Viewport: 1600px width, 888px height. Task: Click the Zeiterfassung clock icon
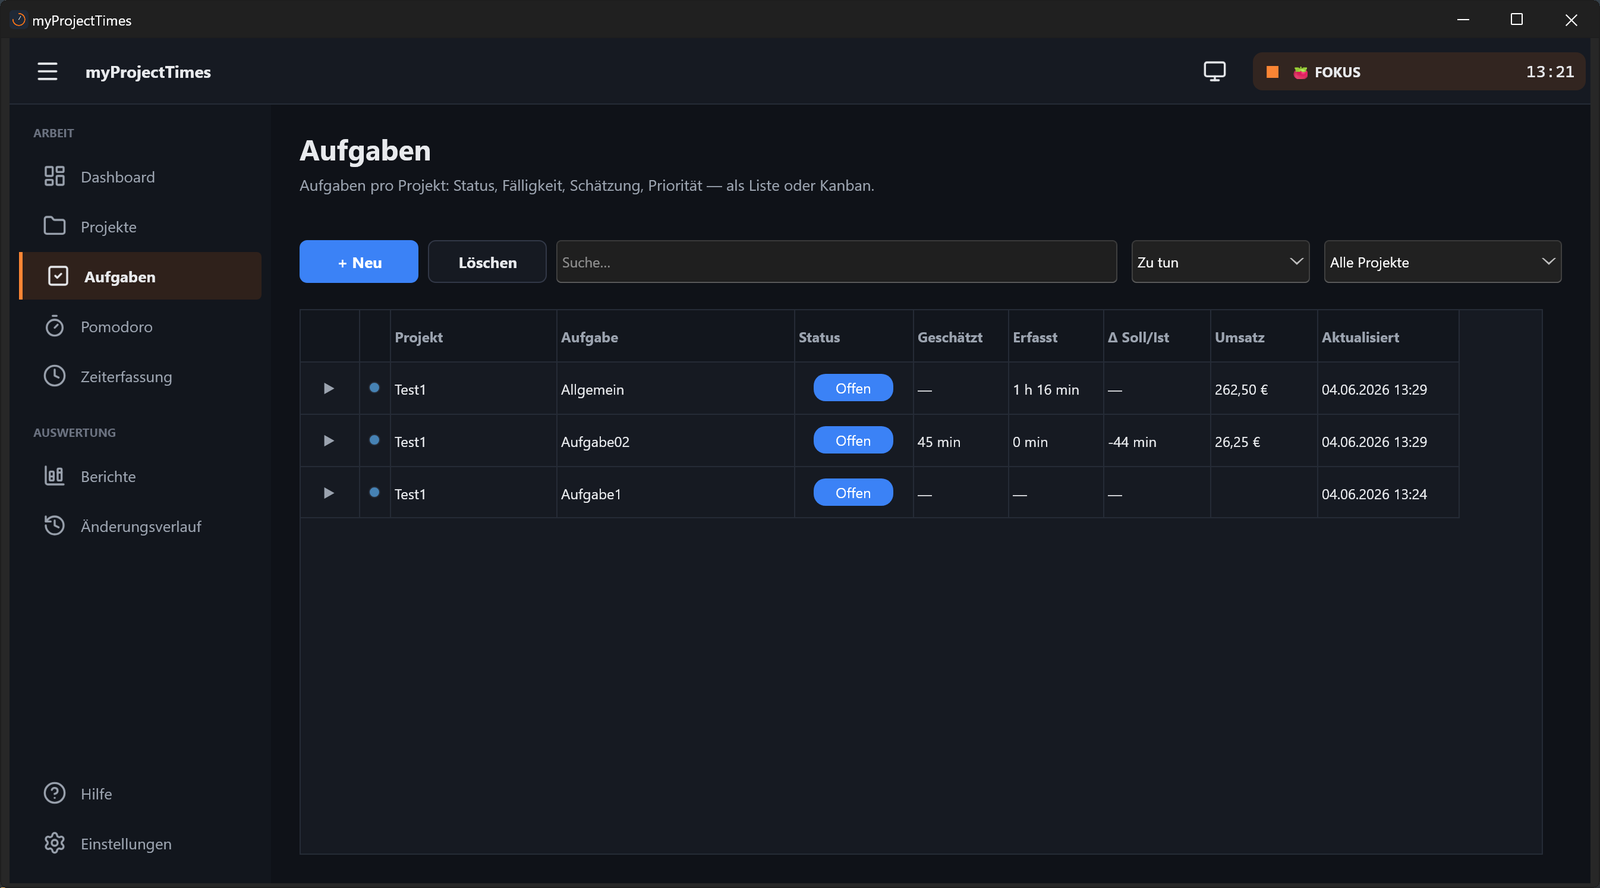pyautogui.click(x=54, y=376)
